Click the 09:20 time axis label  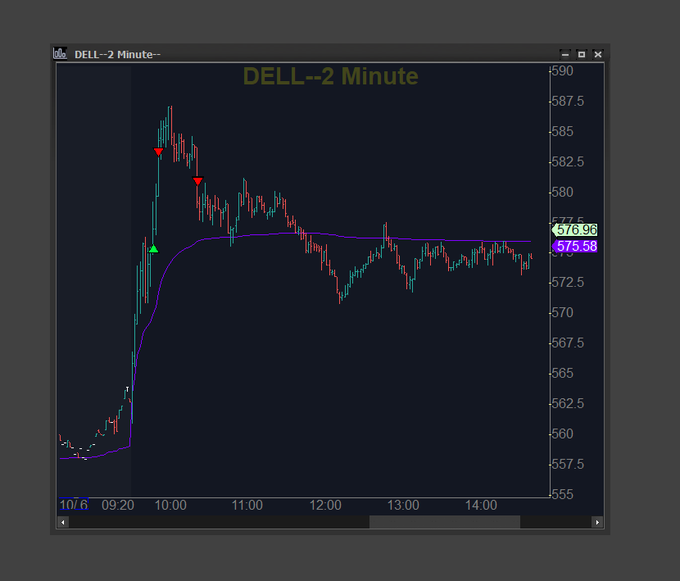[118, 505]
